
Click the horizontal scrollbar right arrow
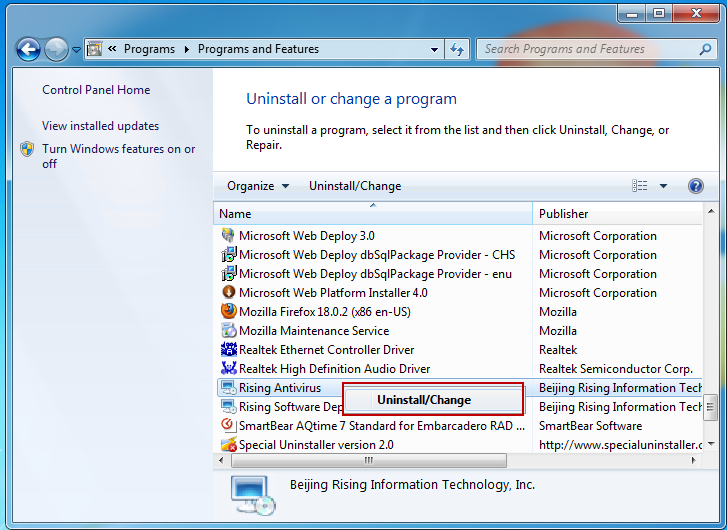694,460
